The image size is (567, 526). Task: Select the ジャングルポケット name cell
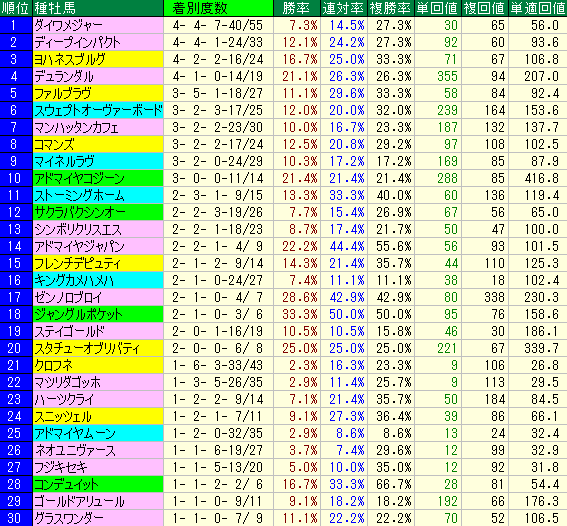(98, 314)
